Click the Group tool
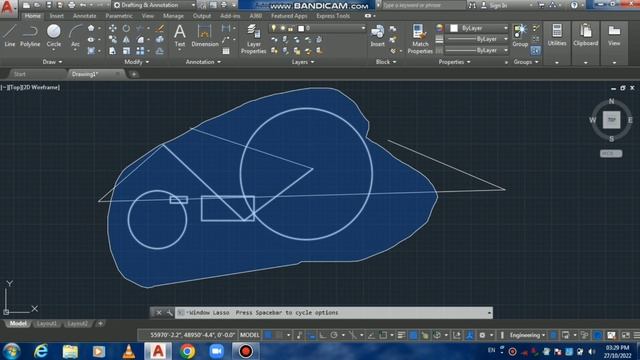 coord(520,35)
